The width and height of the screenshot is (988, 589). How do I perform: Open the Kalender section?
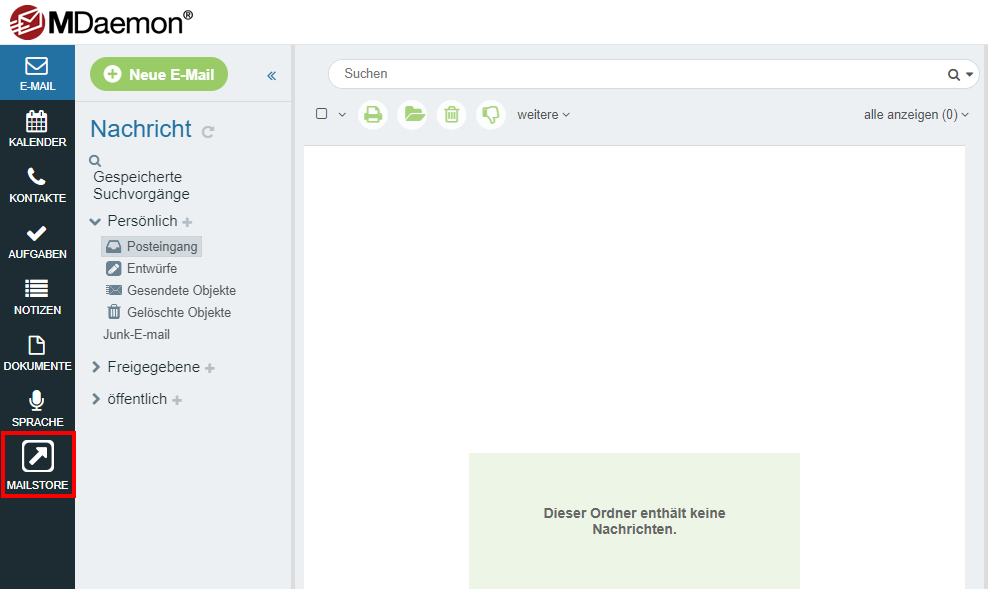click(37, 129)
